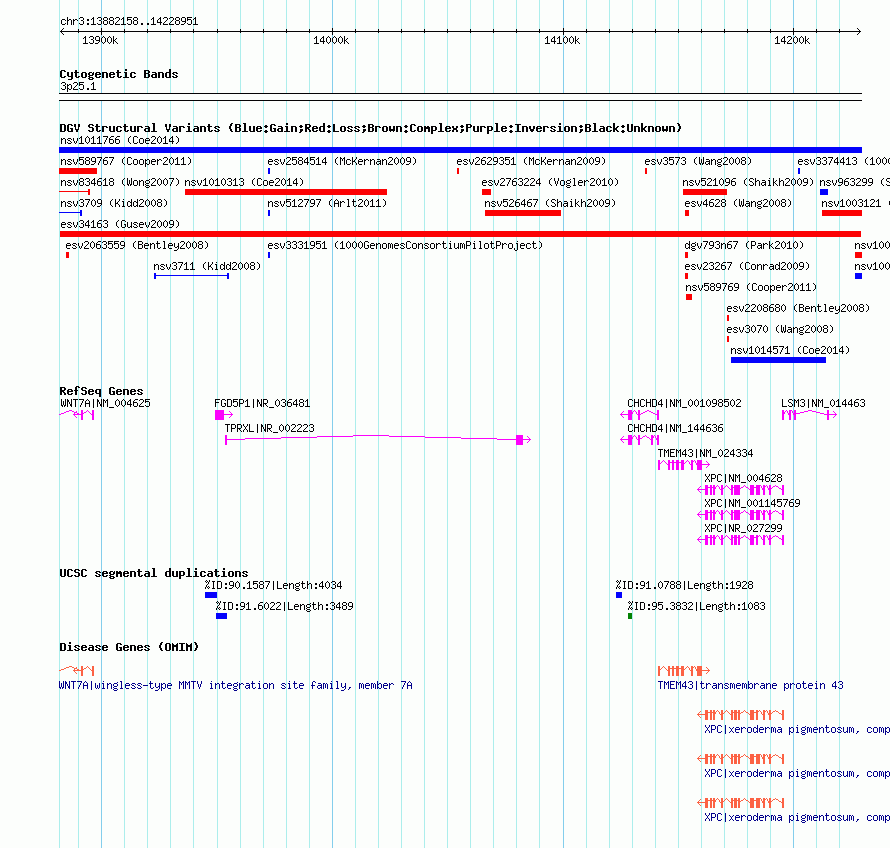Image resolution: width=890 pixels, height=848 pixels.
Task: Open RefSeq transcript XPC|NM_004628
Action: [x=743, y=478]
